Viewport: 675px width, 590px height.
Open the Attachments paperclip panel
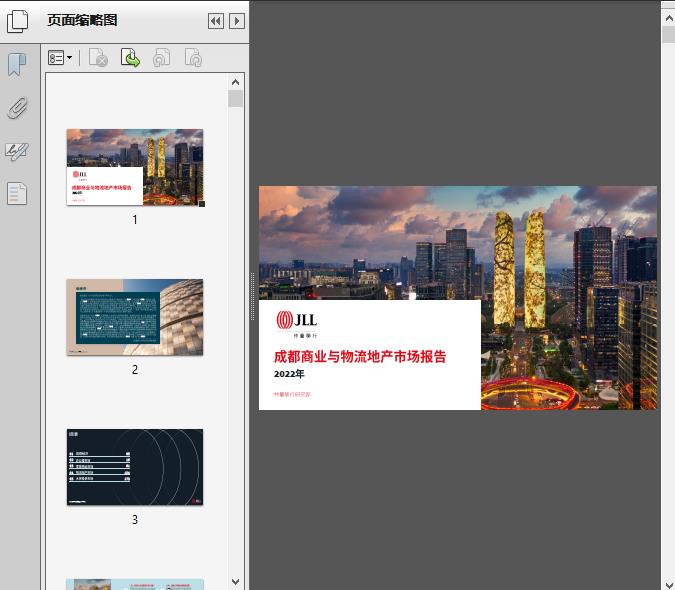(18, 108)
